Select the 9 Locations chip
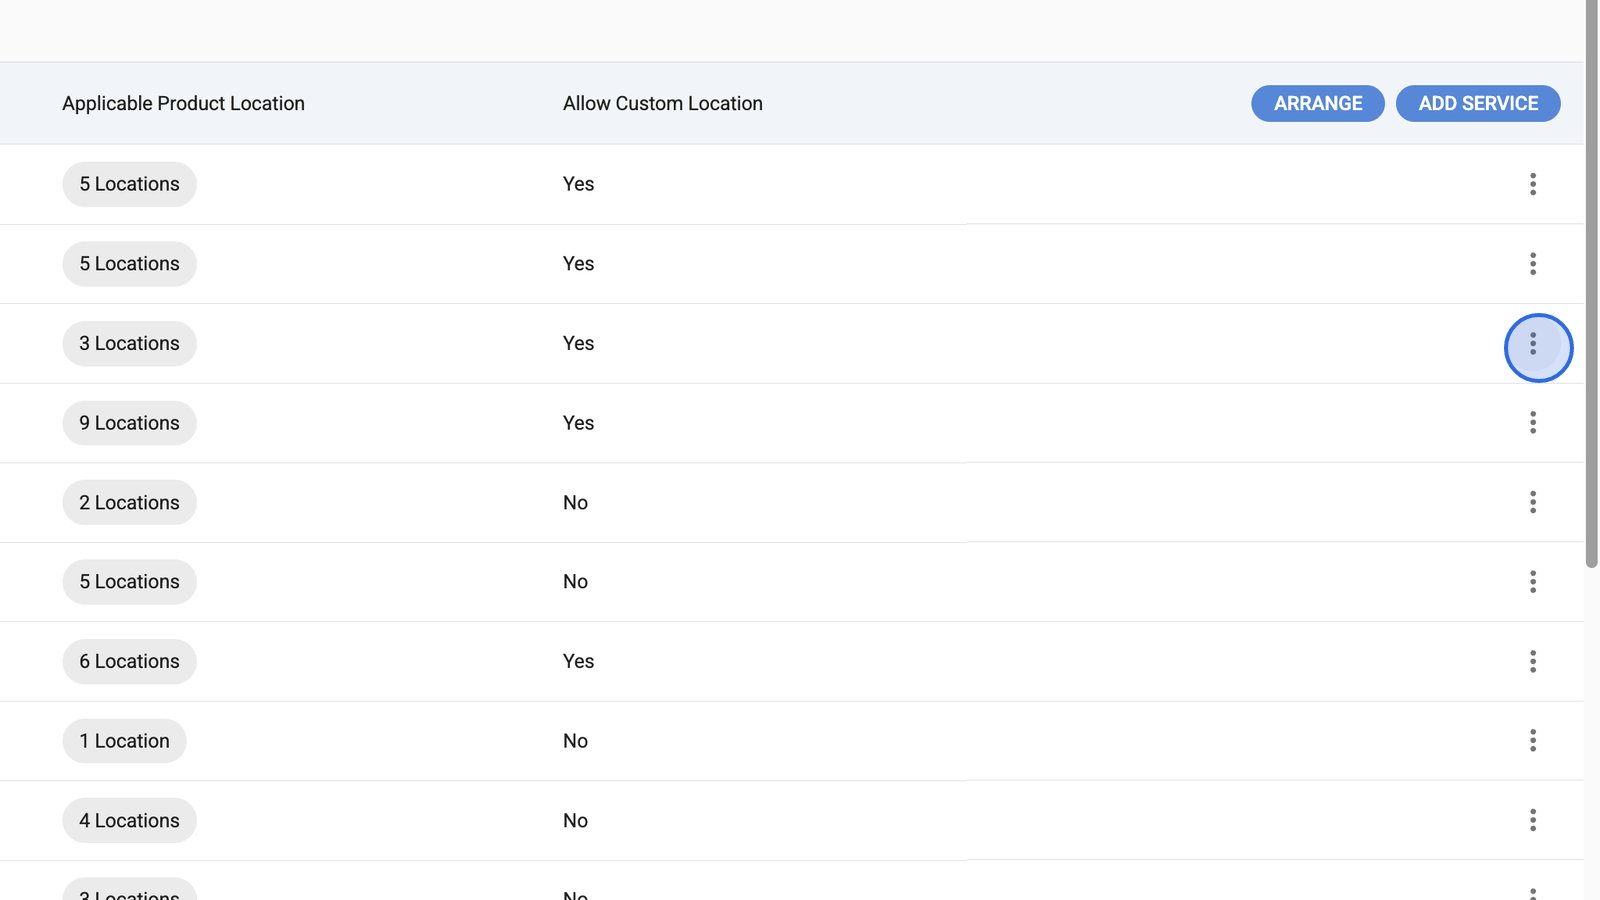Viewport: 1600px width, 900px height. point(129,423)
